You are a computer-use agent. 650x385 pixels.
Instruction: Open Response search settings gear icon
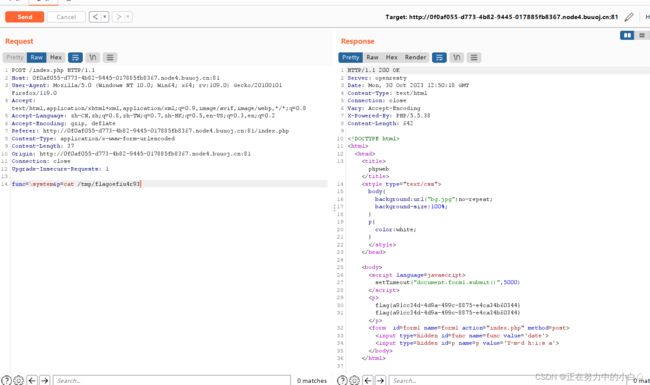(x=354, y=380)
